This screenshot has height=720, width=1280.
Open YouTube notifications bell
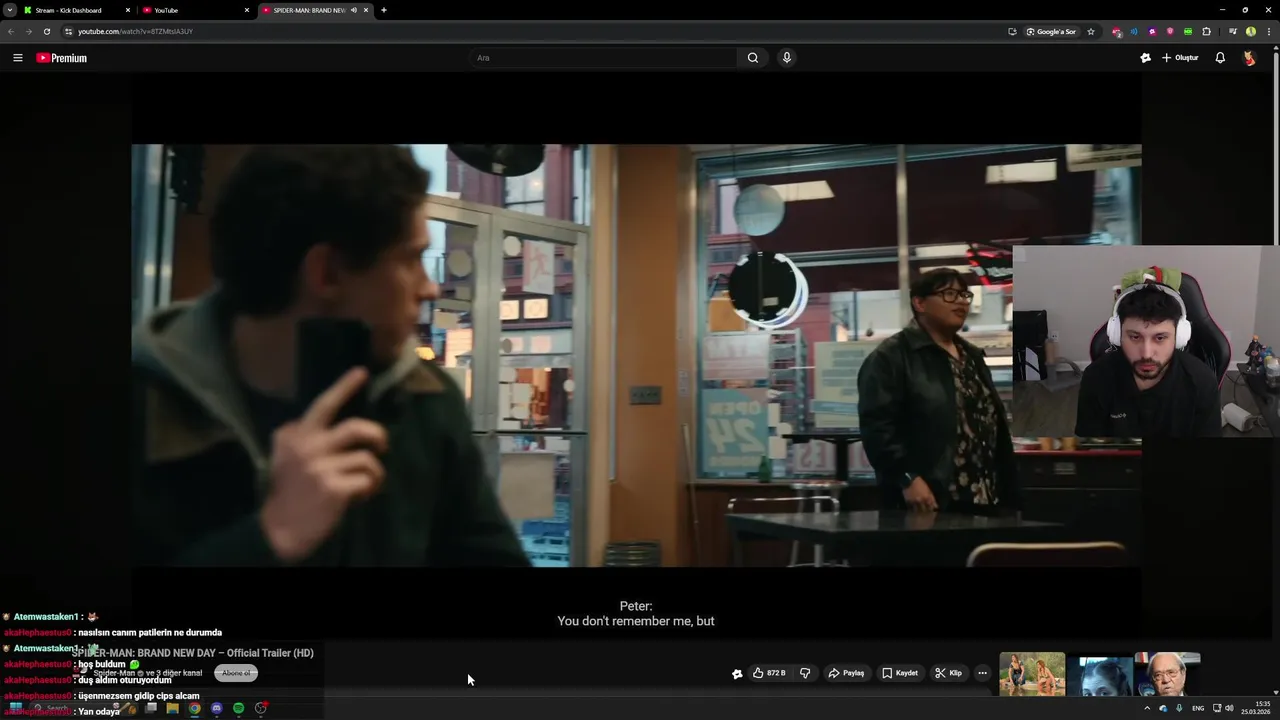[1220, 58]
